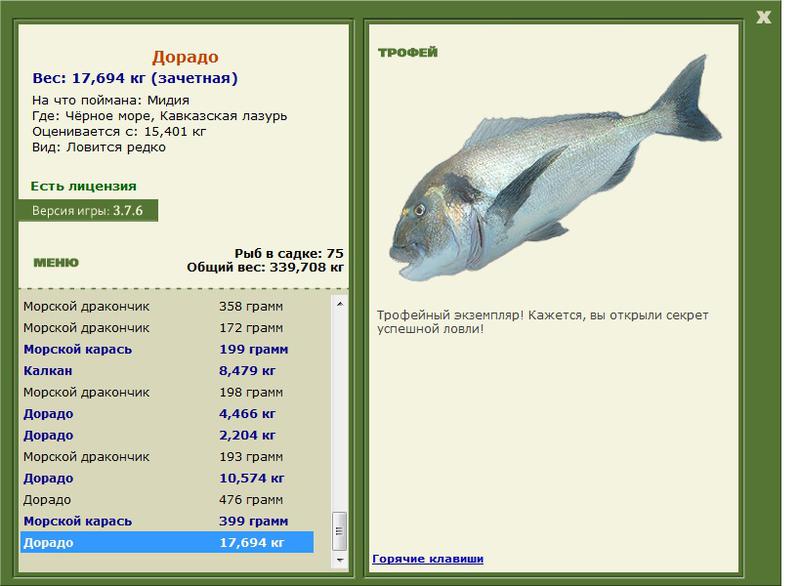Select the Дорадо 2,204 кг row
The width and height of the screenshot is (800, 586).
[167, 436]
